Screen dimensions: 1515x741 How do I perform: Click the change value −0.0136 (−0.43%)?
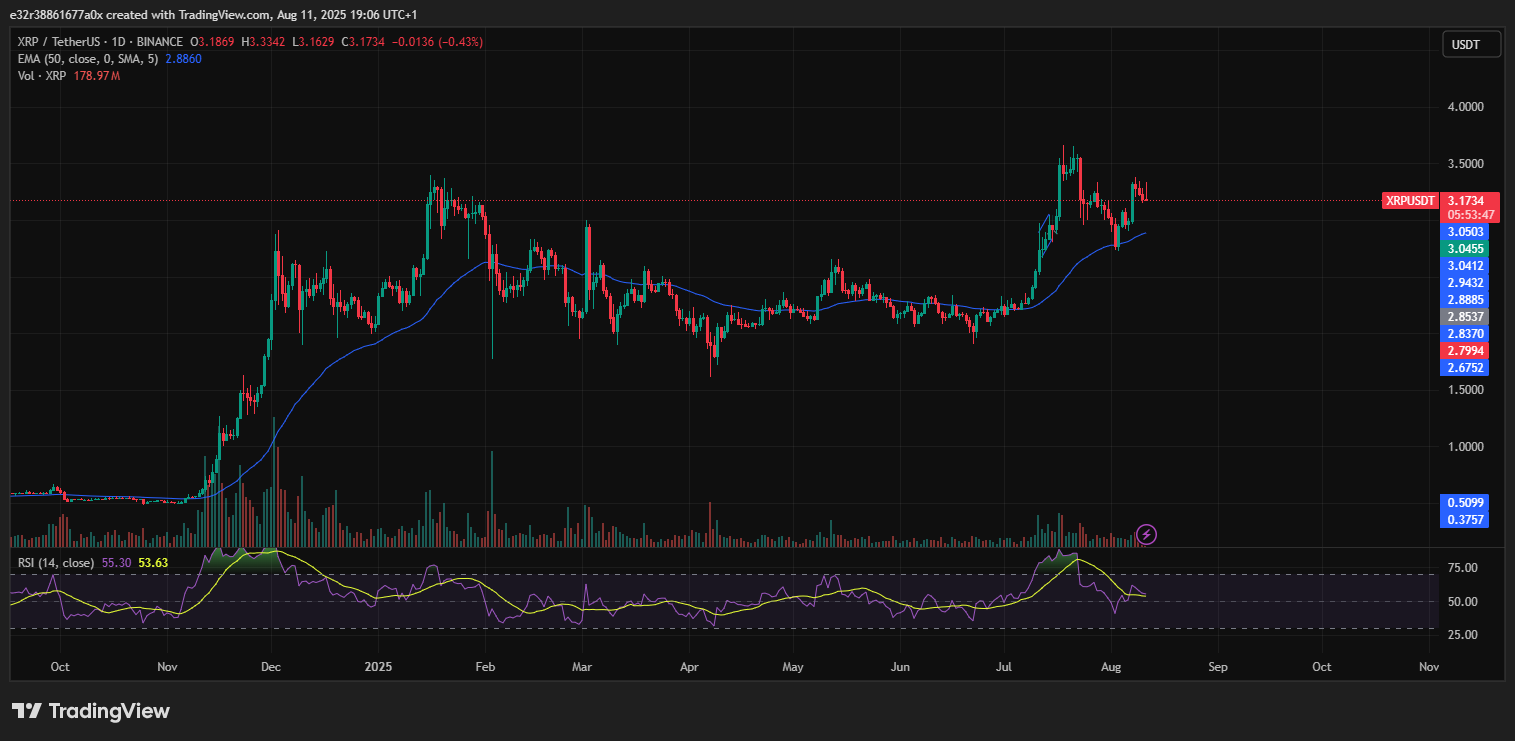point(438,42)
